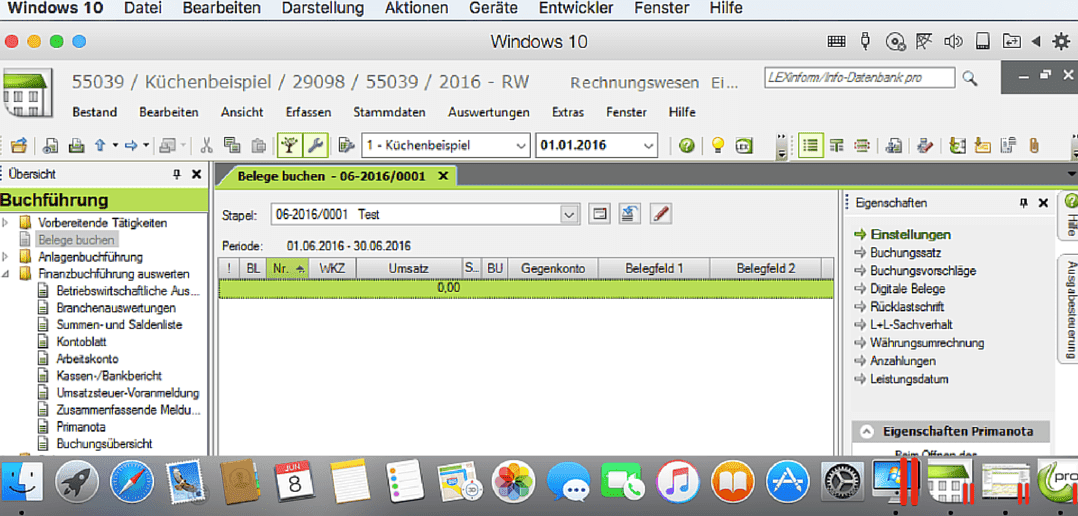Toggle the tree overview icon
This screenshot has width=1078, height=516.
[289, 146]
